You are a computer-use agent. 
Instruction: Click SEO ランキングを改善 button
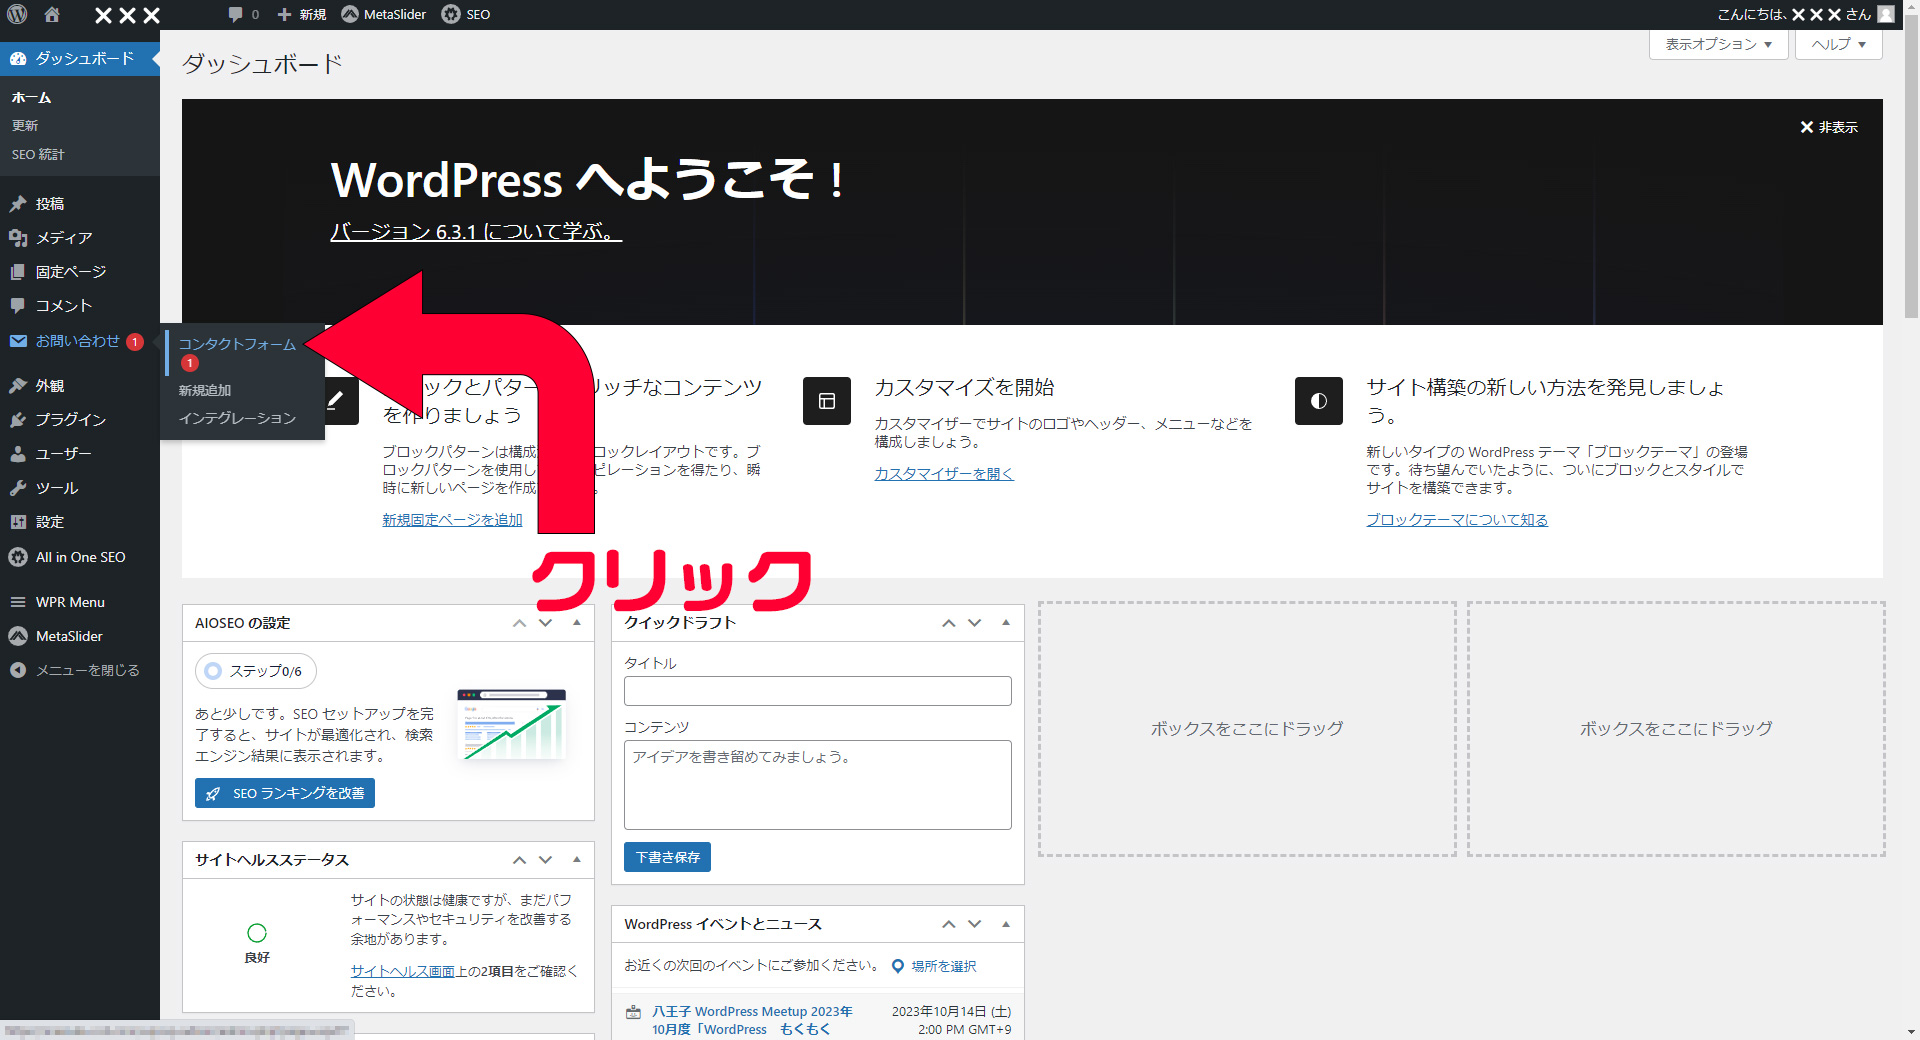285,793
